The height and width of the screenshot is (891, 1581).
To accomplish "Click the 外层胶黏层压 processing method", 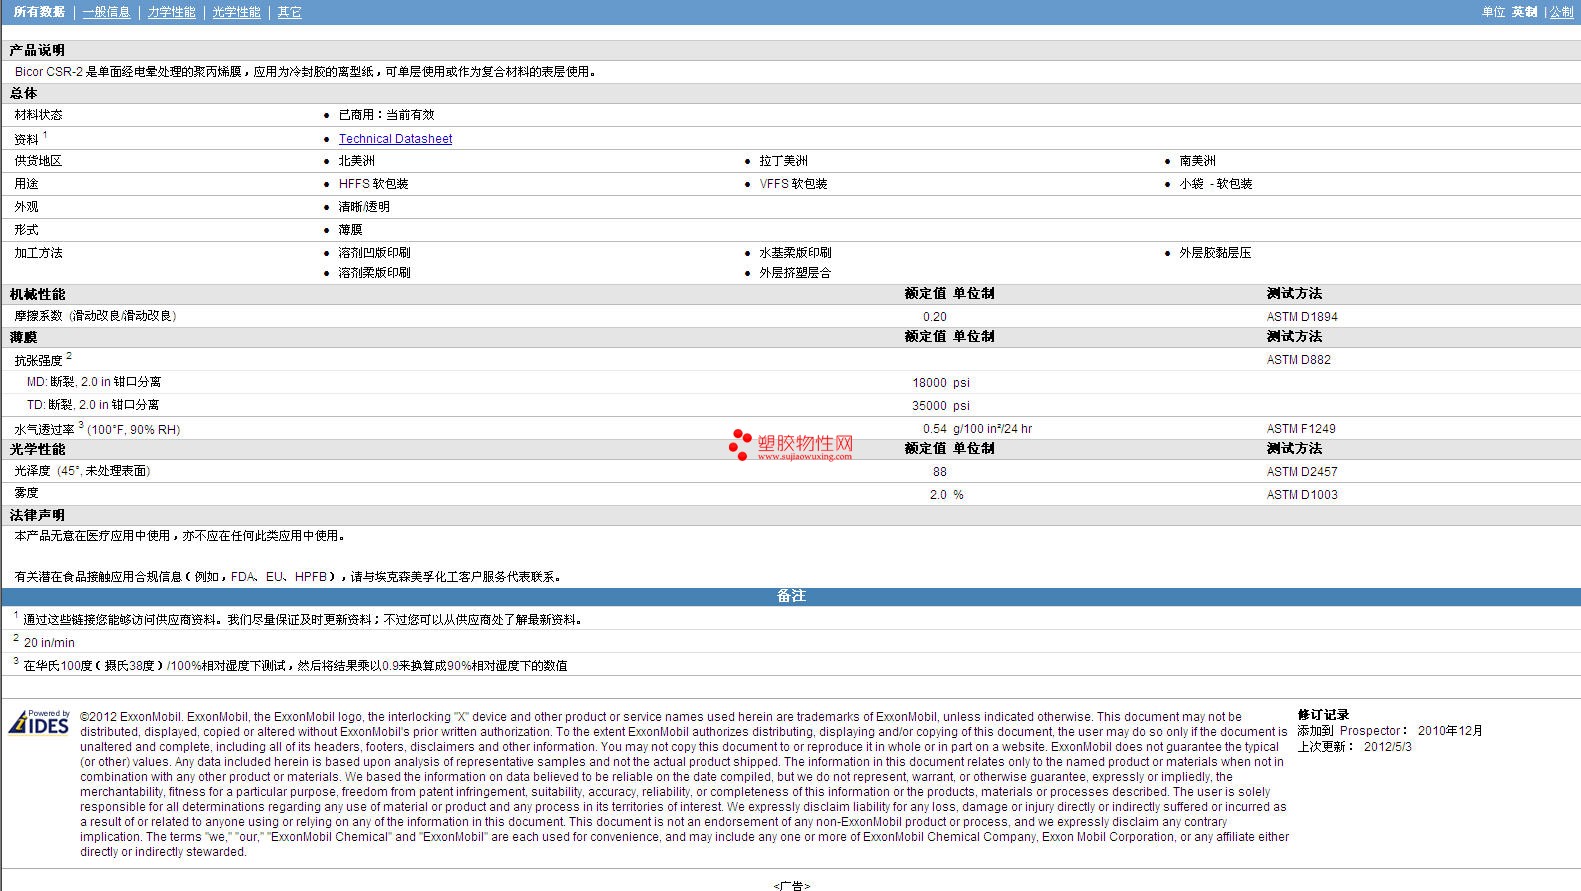I will click(x=1215, y=253).
